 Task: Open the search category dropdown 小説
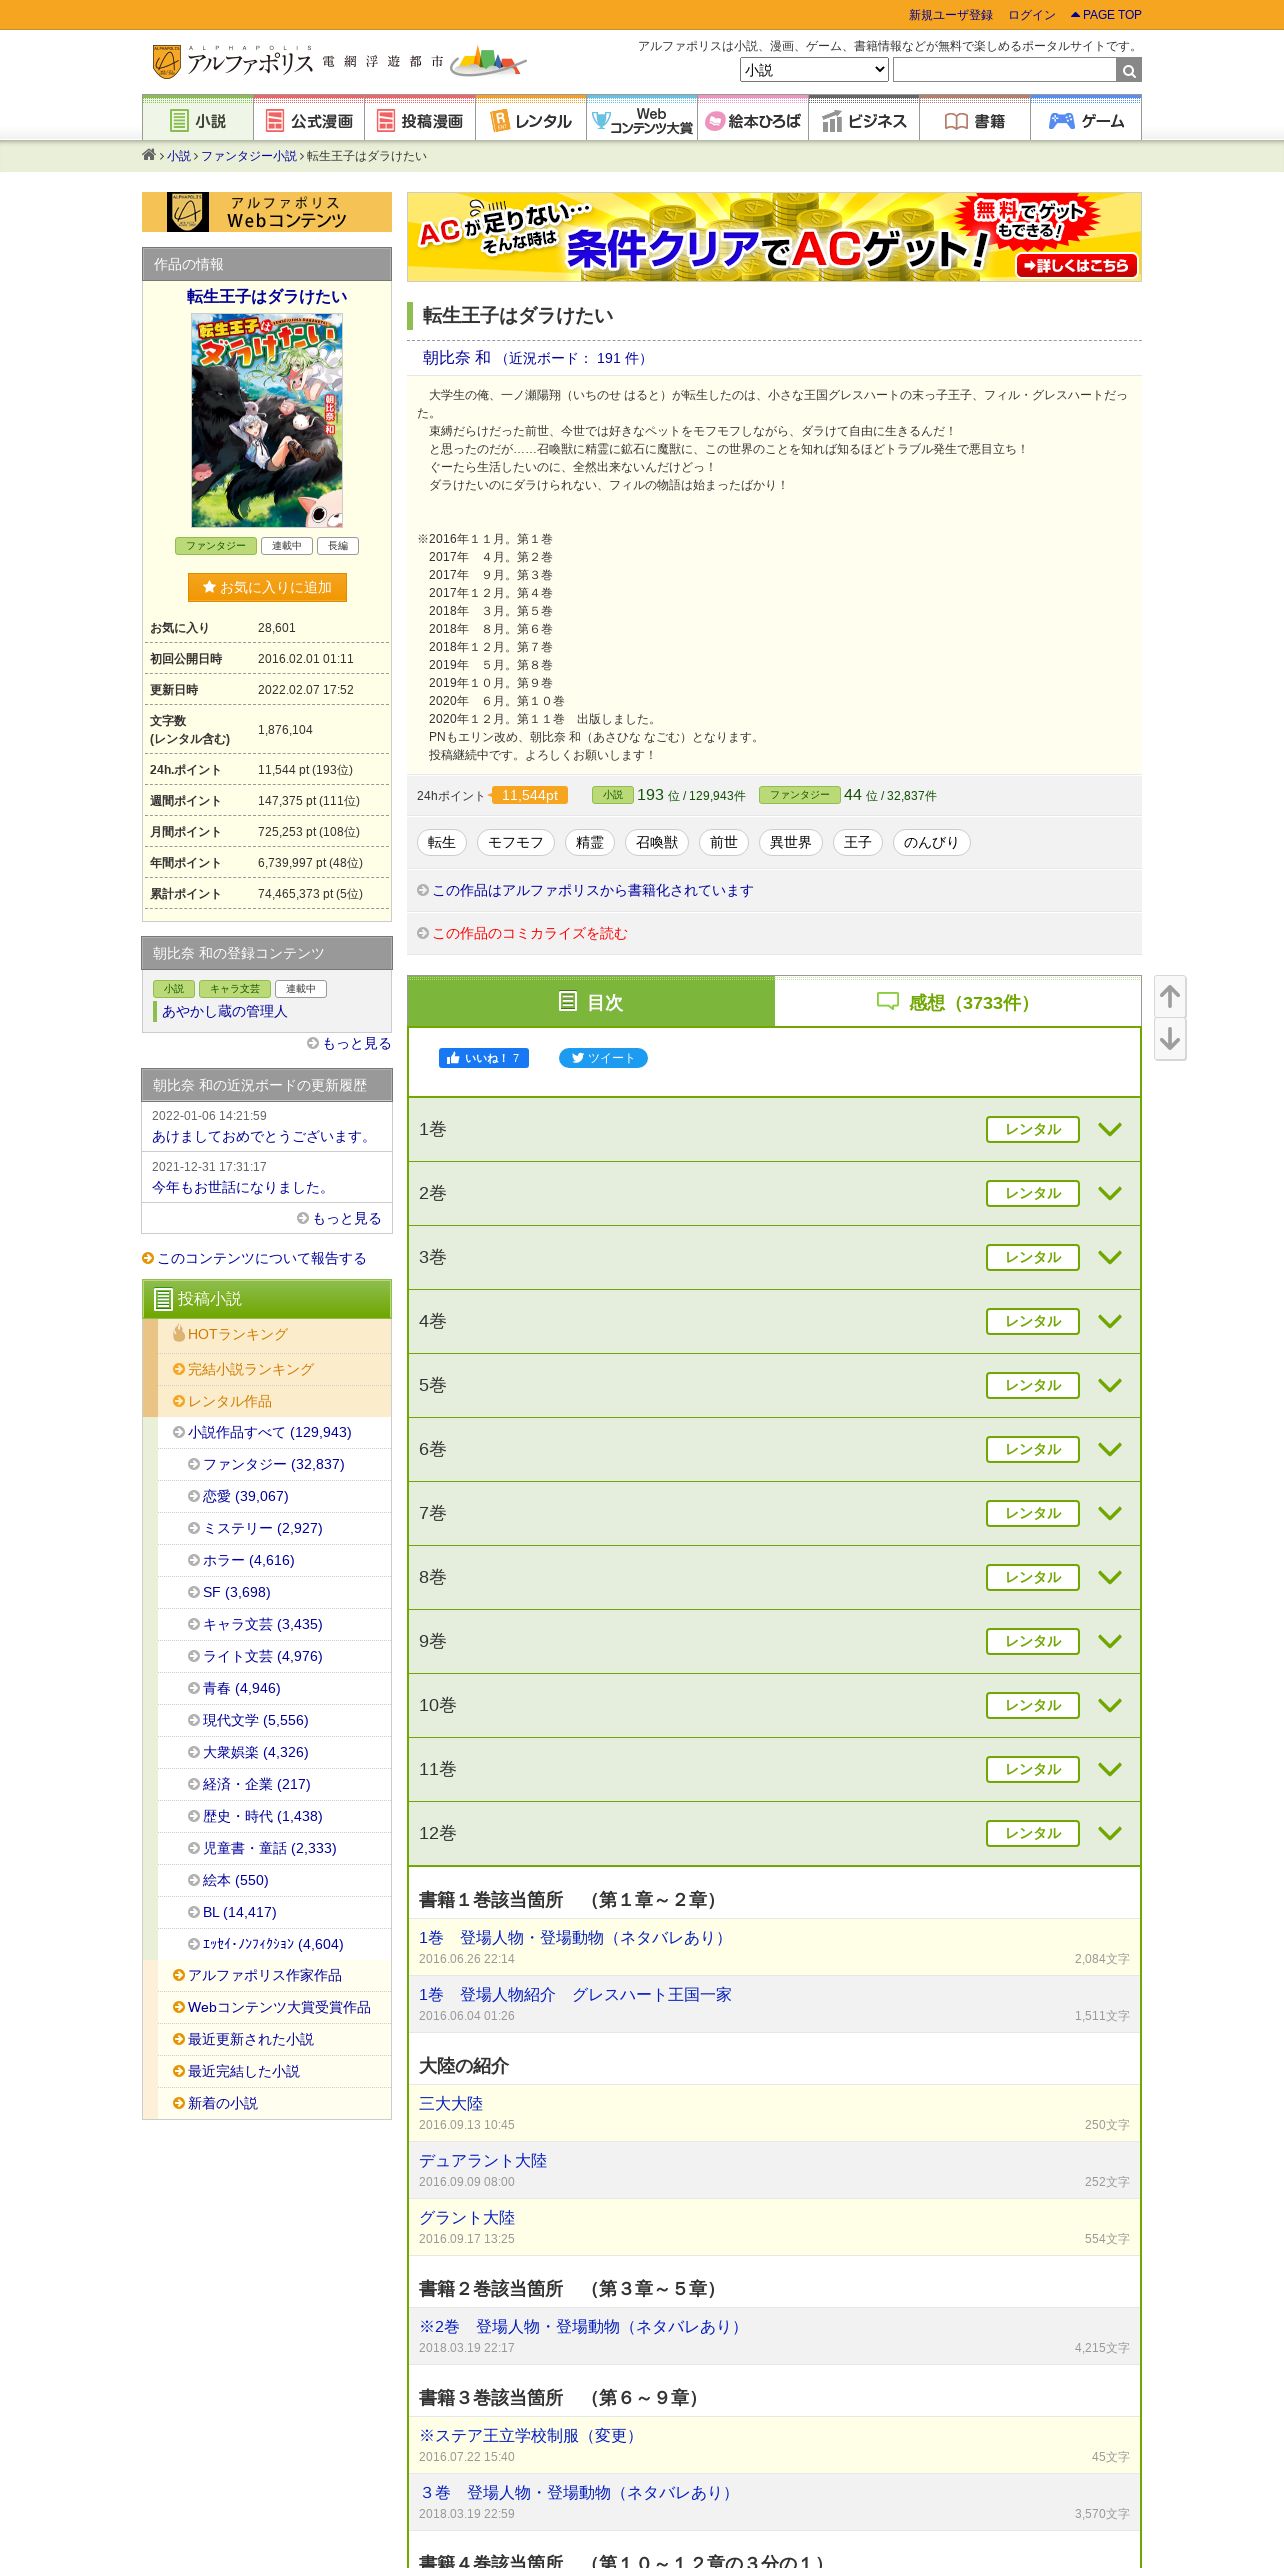tap(814, 70)
